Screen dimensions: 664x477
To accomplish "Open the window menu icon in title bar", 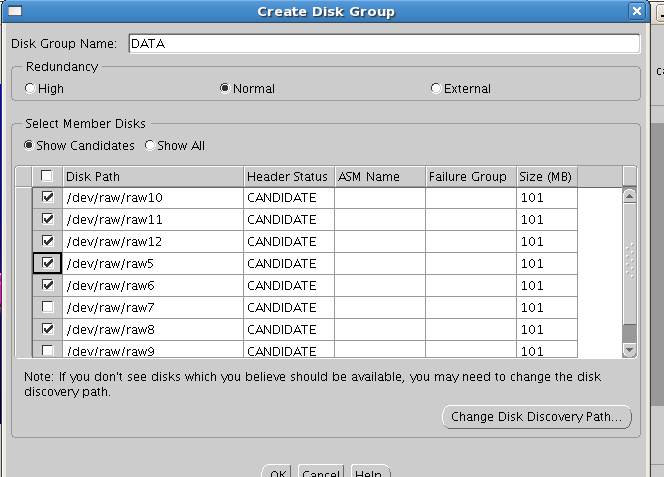I will pyautogui.click(x=15, y=11).
